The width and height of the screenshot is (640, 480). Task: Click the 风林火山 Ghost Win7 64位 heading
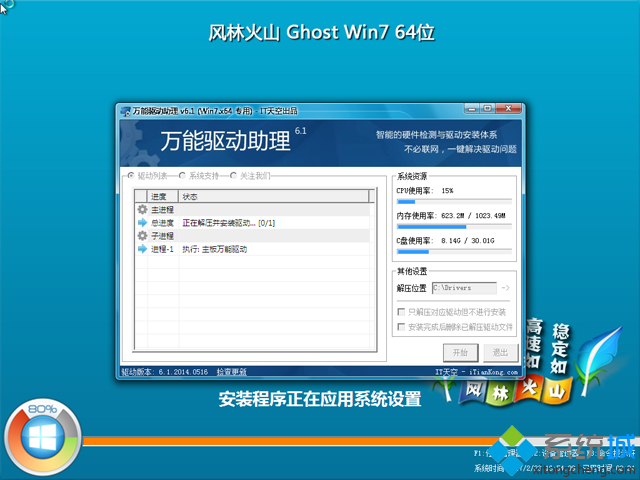(321, 32)
